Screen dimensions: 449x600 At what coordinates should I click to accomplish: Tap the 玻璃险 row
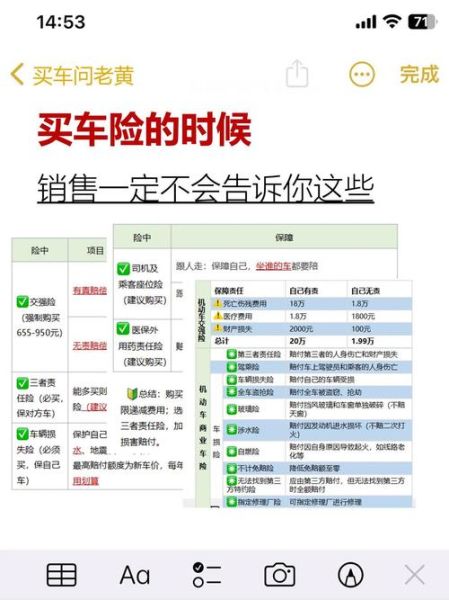318,409
